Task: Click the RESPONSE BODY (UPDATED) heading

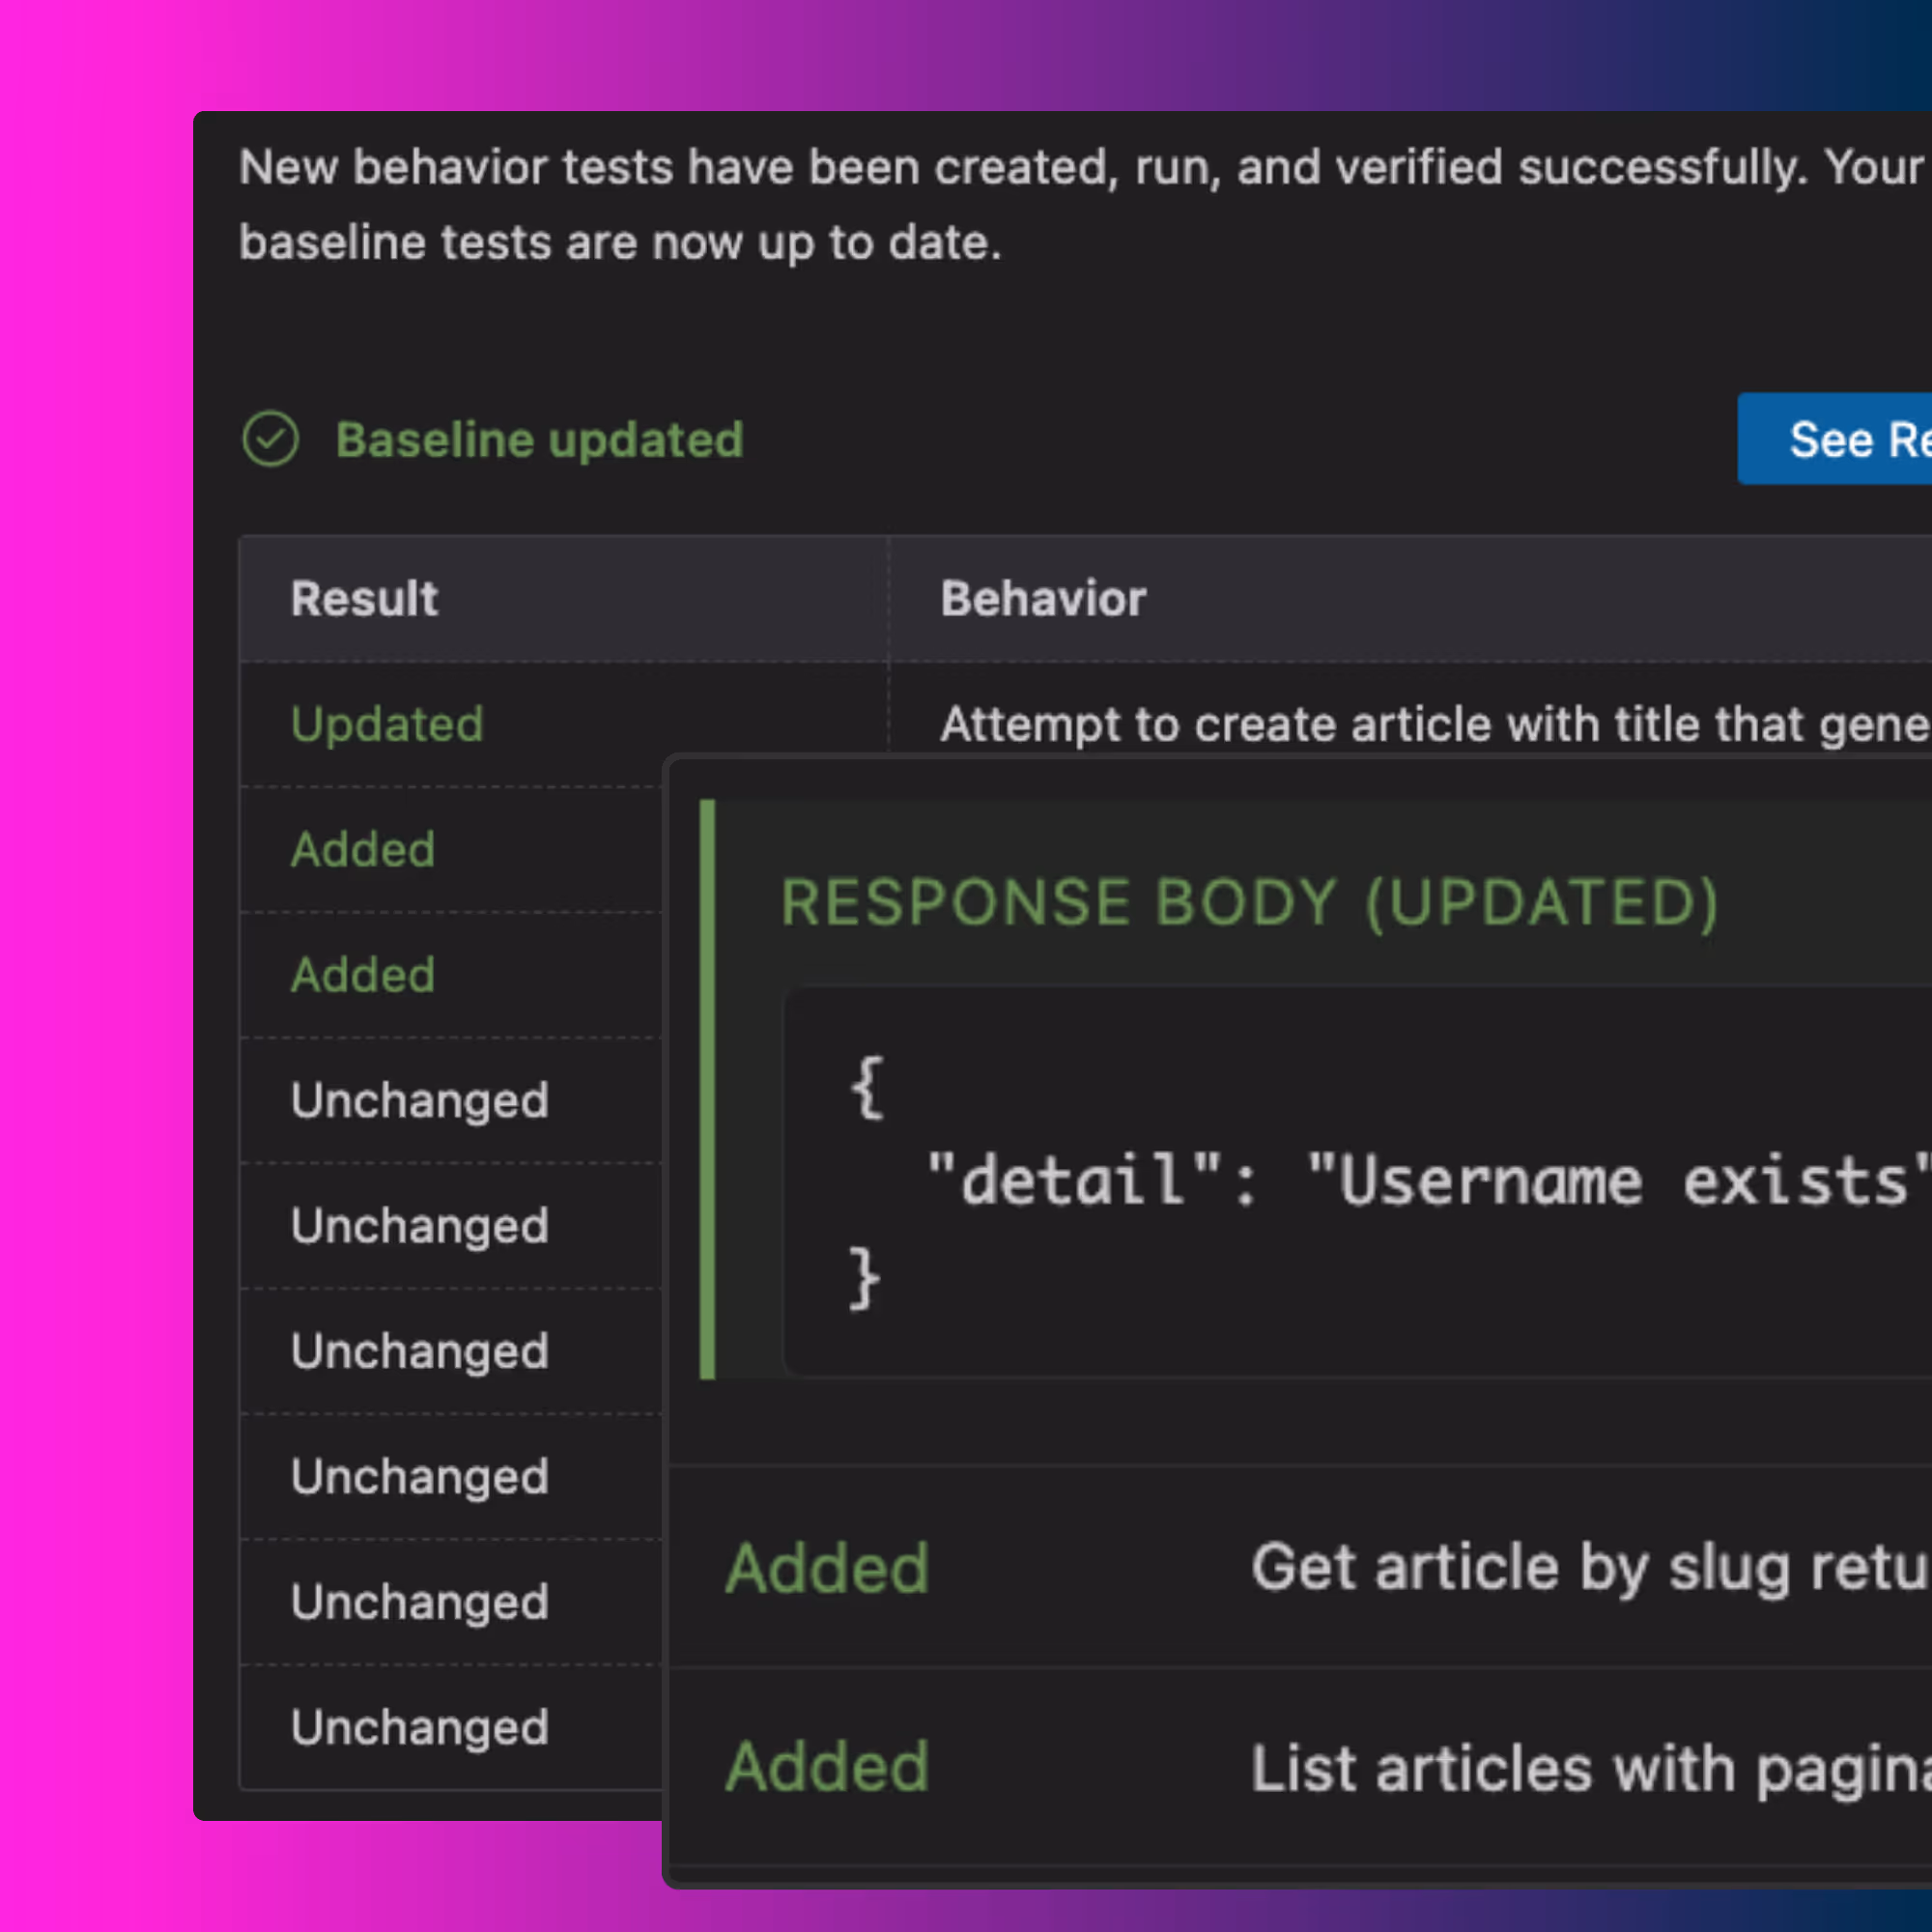Action: click(1249, 903)
